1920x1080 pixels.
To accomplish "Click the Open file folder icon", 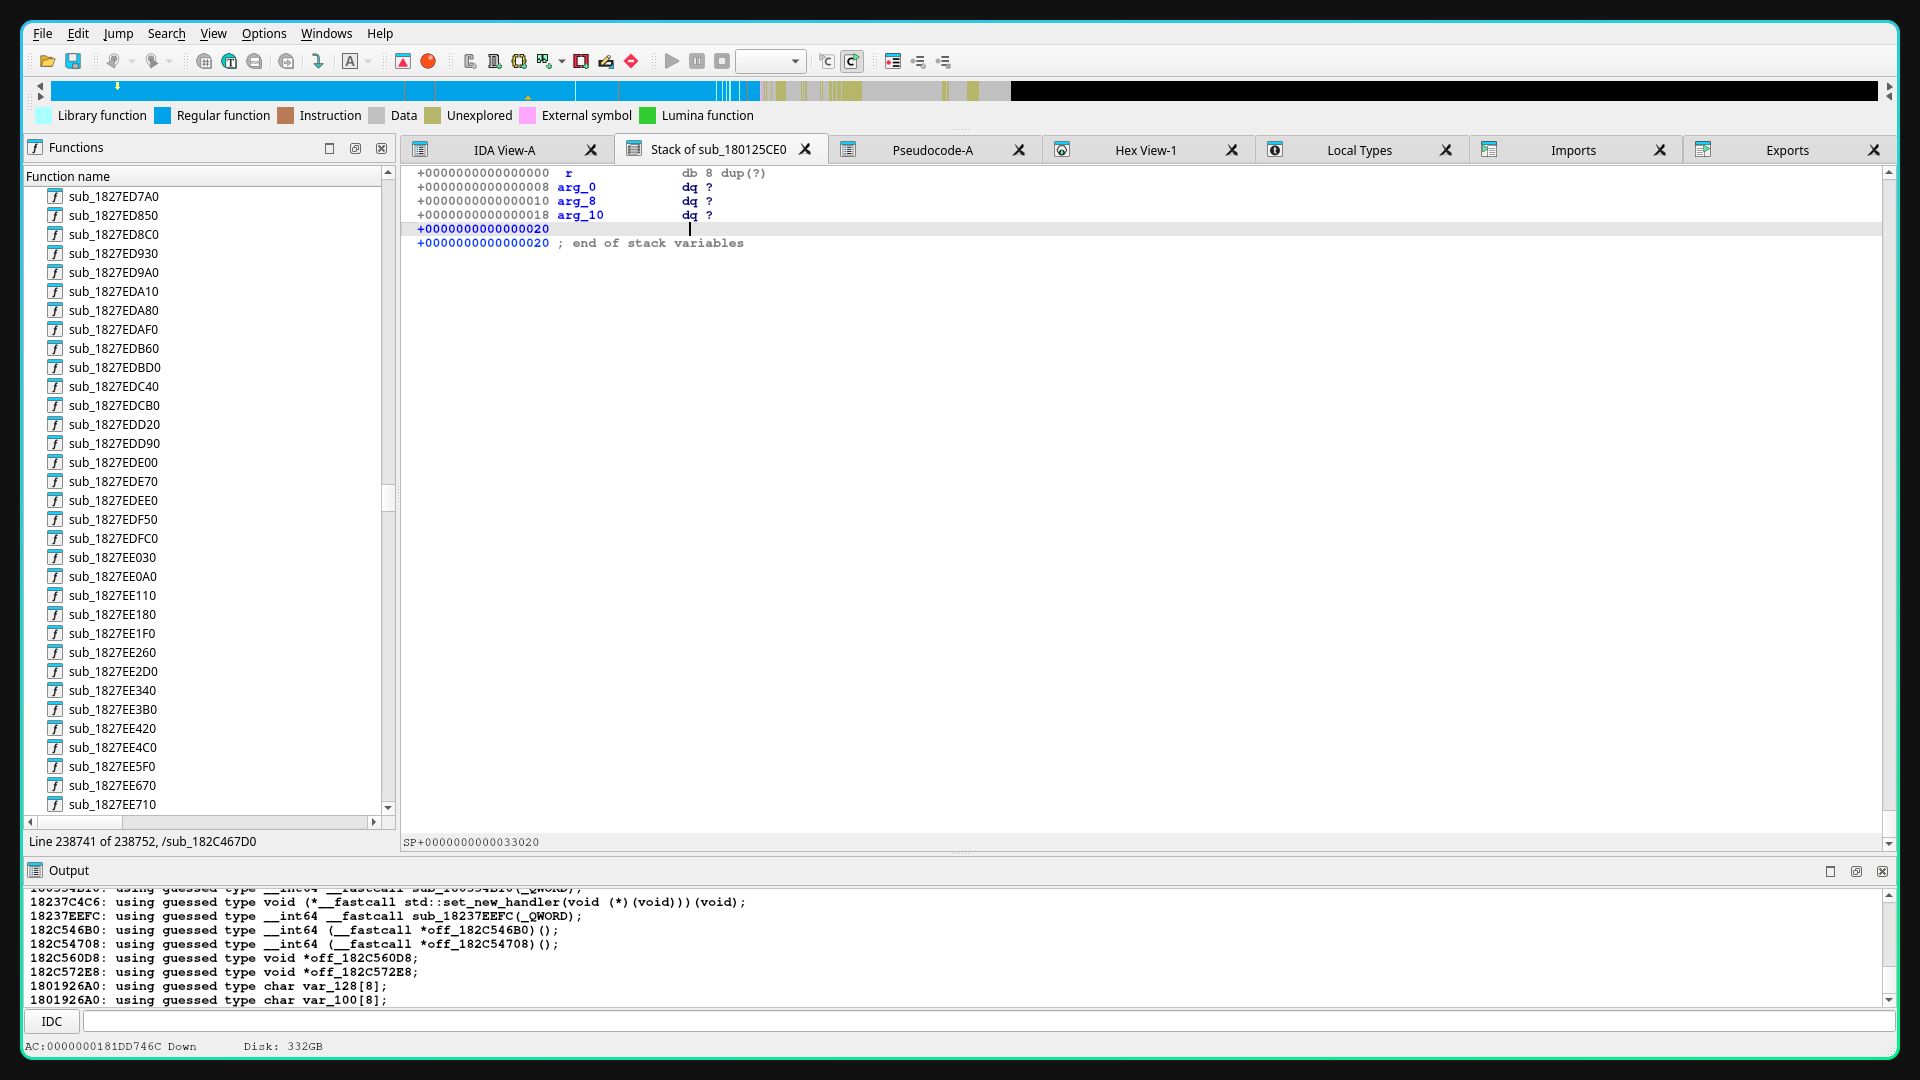I will 47,62.
